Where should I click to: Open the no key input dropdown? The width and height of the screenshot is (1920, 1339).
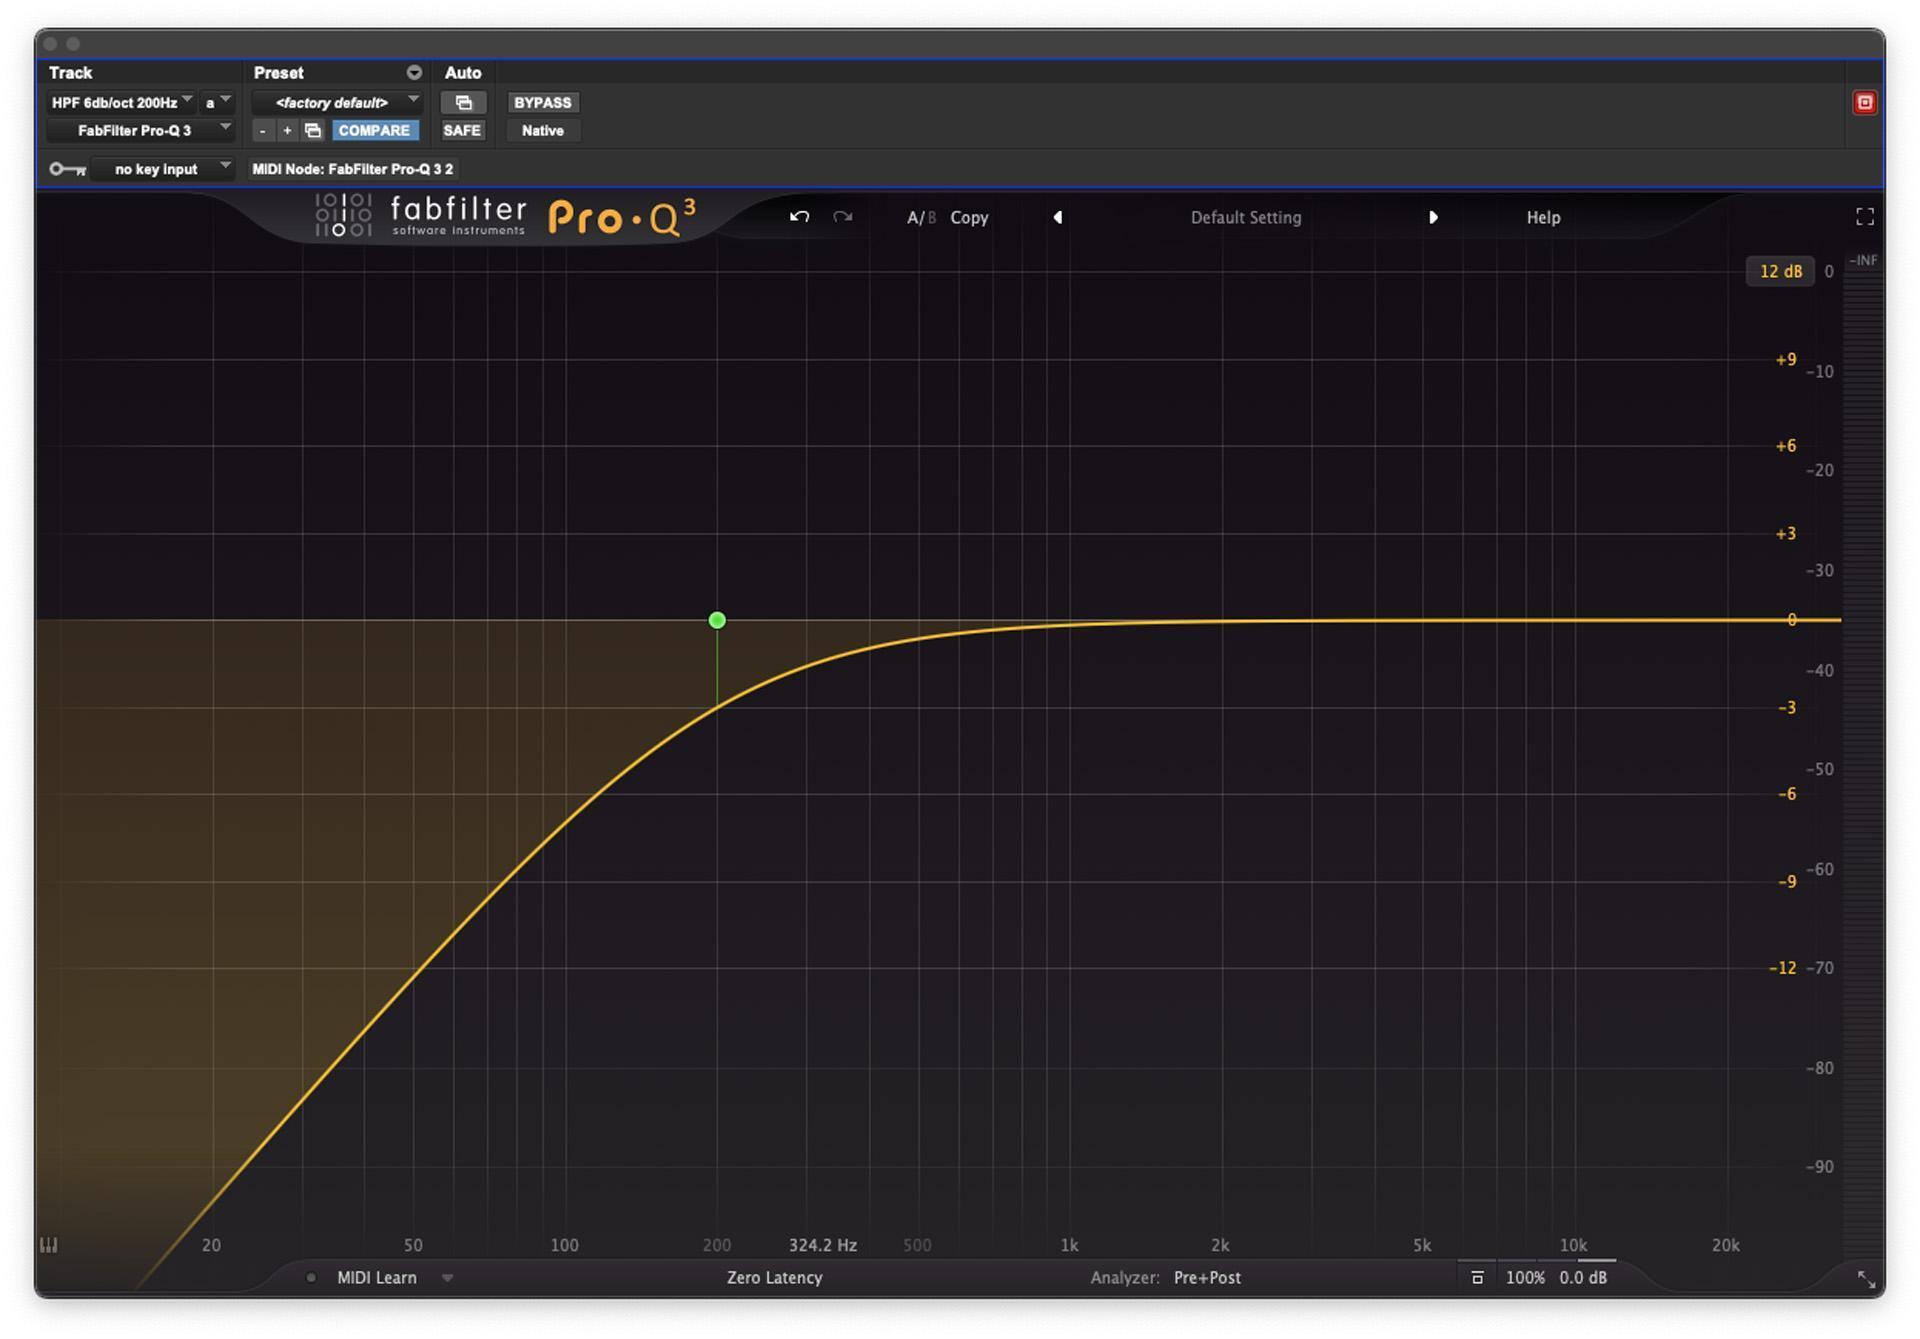[163, 169]
